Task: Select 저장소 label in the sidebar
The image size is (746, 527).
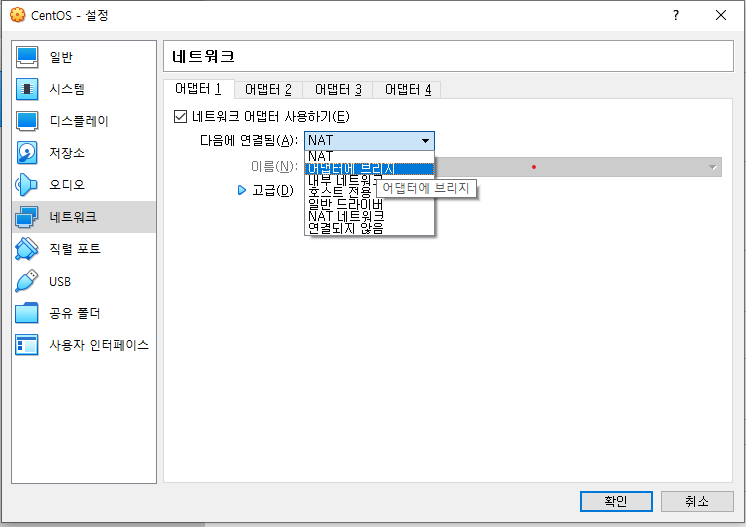Action: click(x=67, y=153)
